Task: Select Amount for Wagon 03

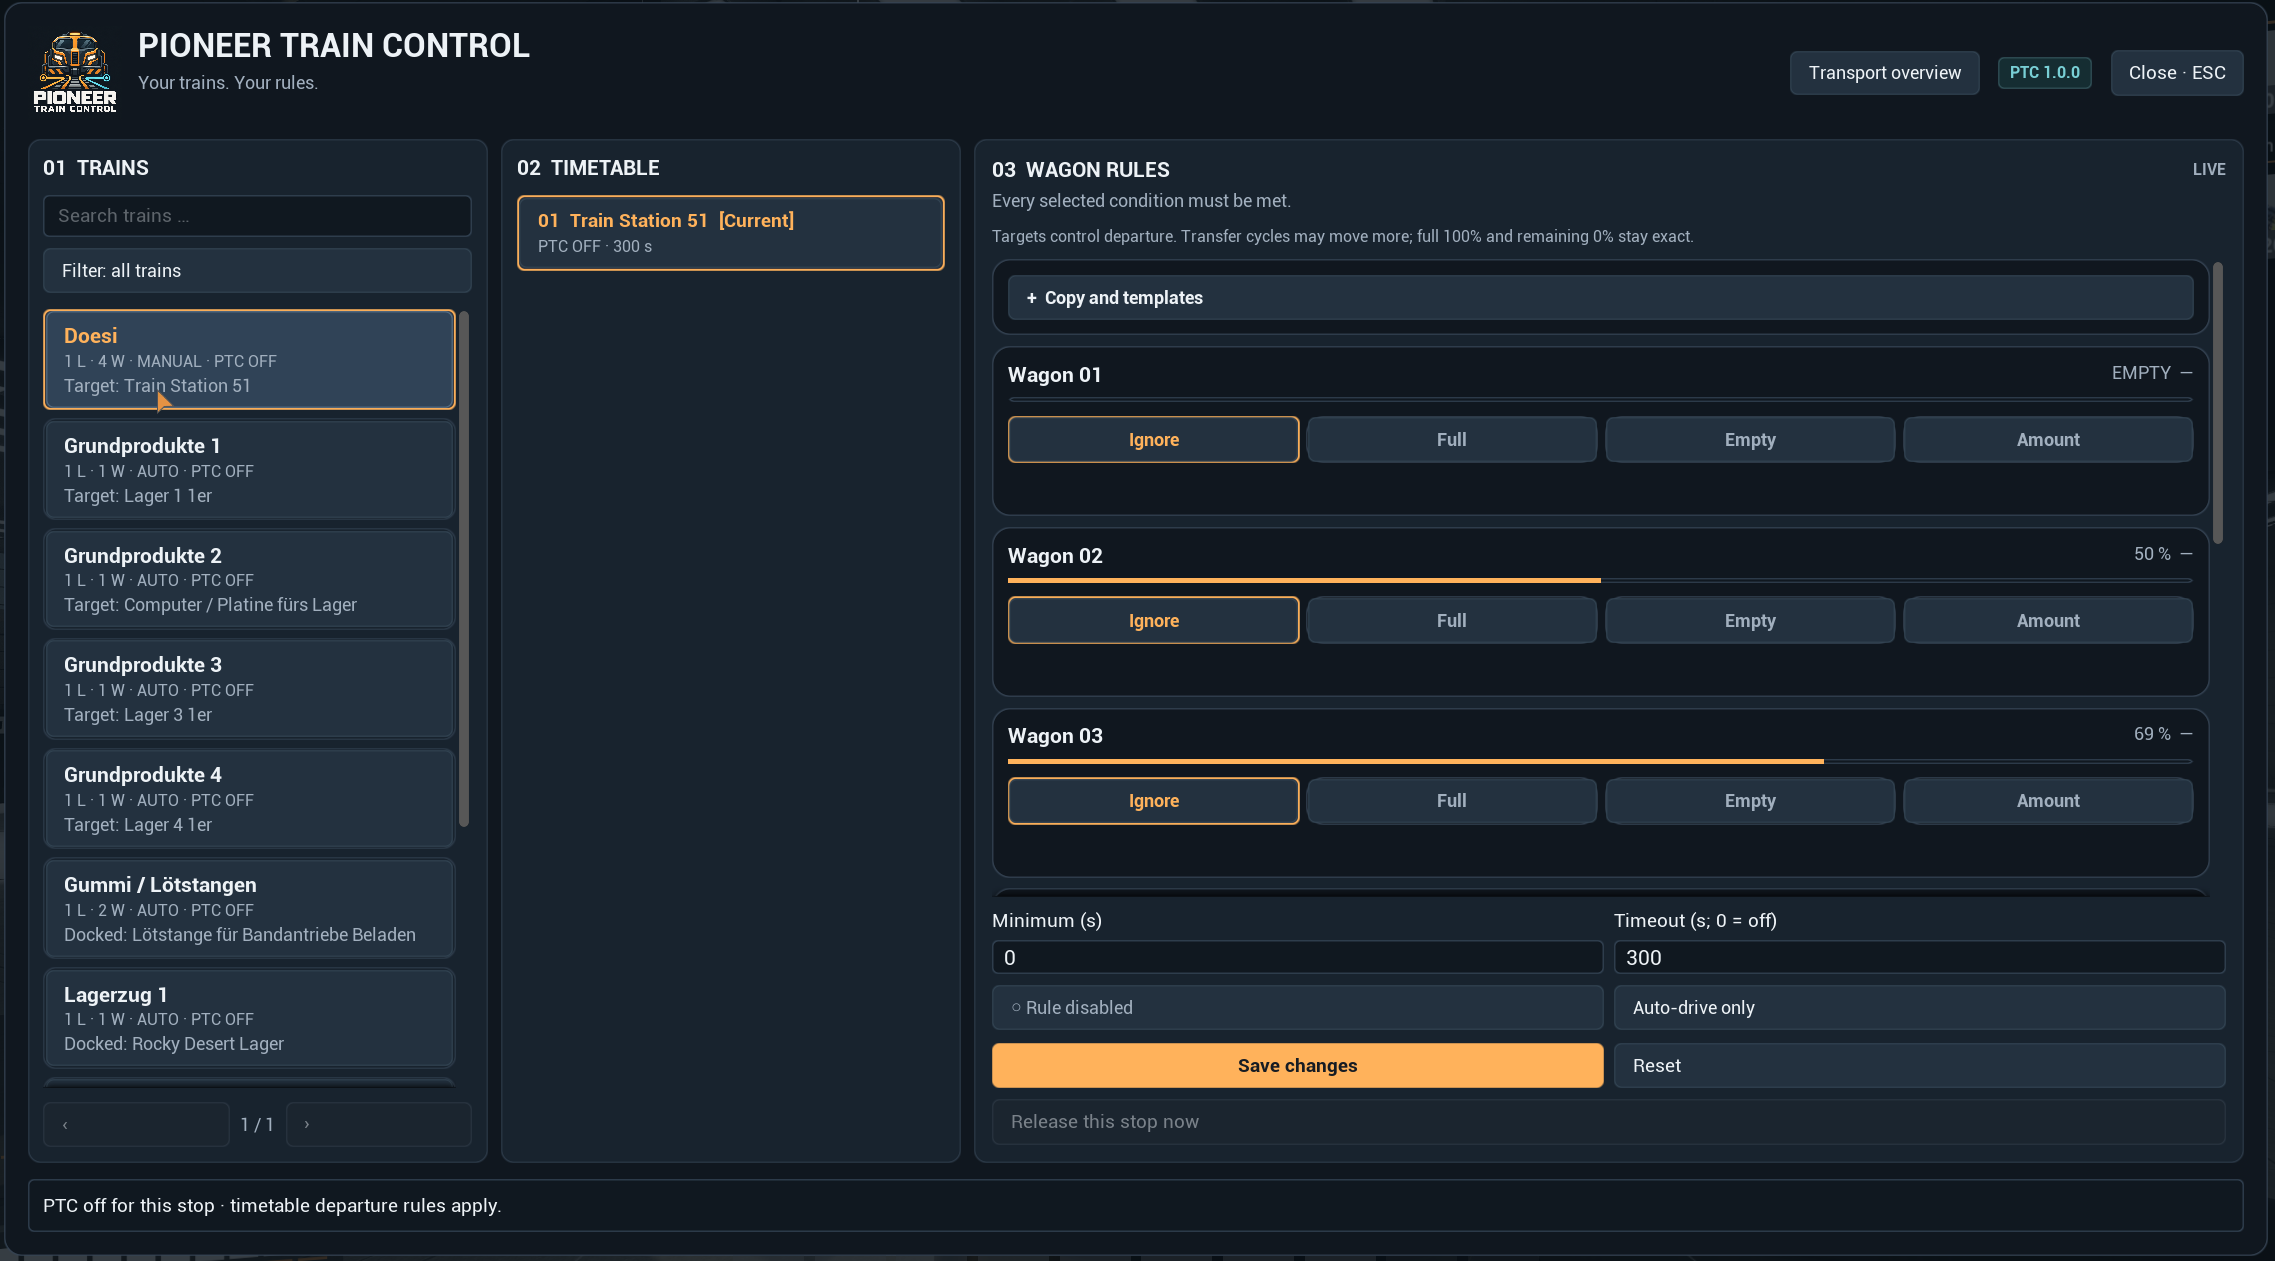Action: [x=2048, y=801]
